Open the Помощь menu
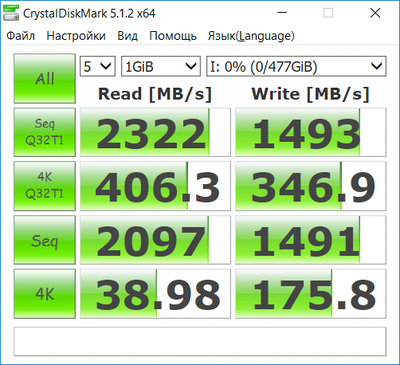Image resolution: width=400 pixels, height=365 pixels. [173, 36]
